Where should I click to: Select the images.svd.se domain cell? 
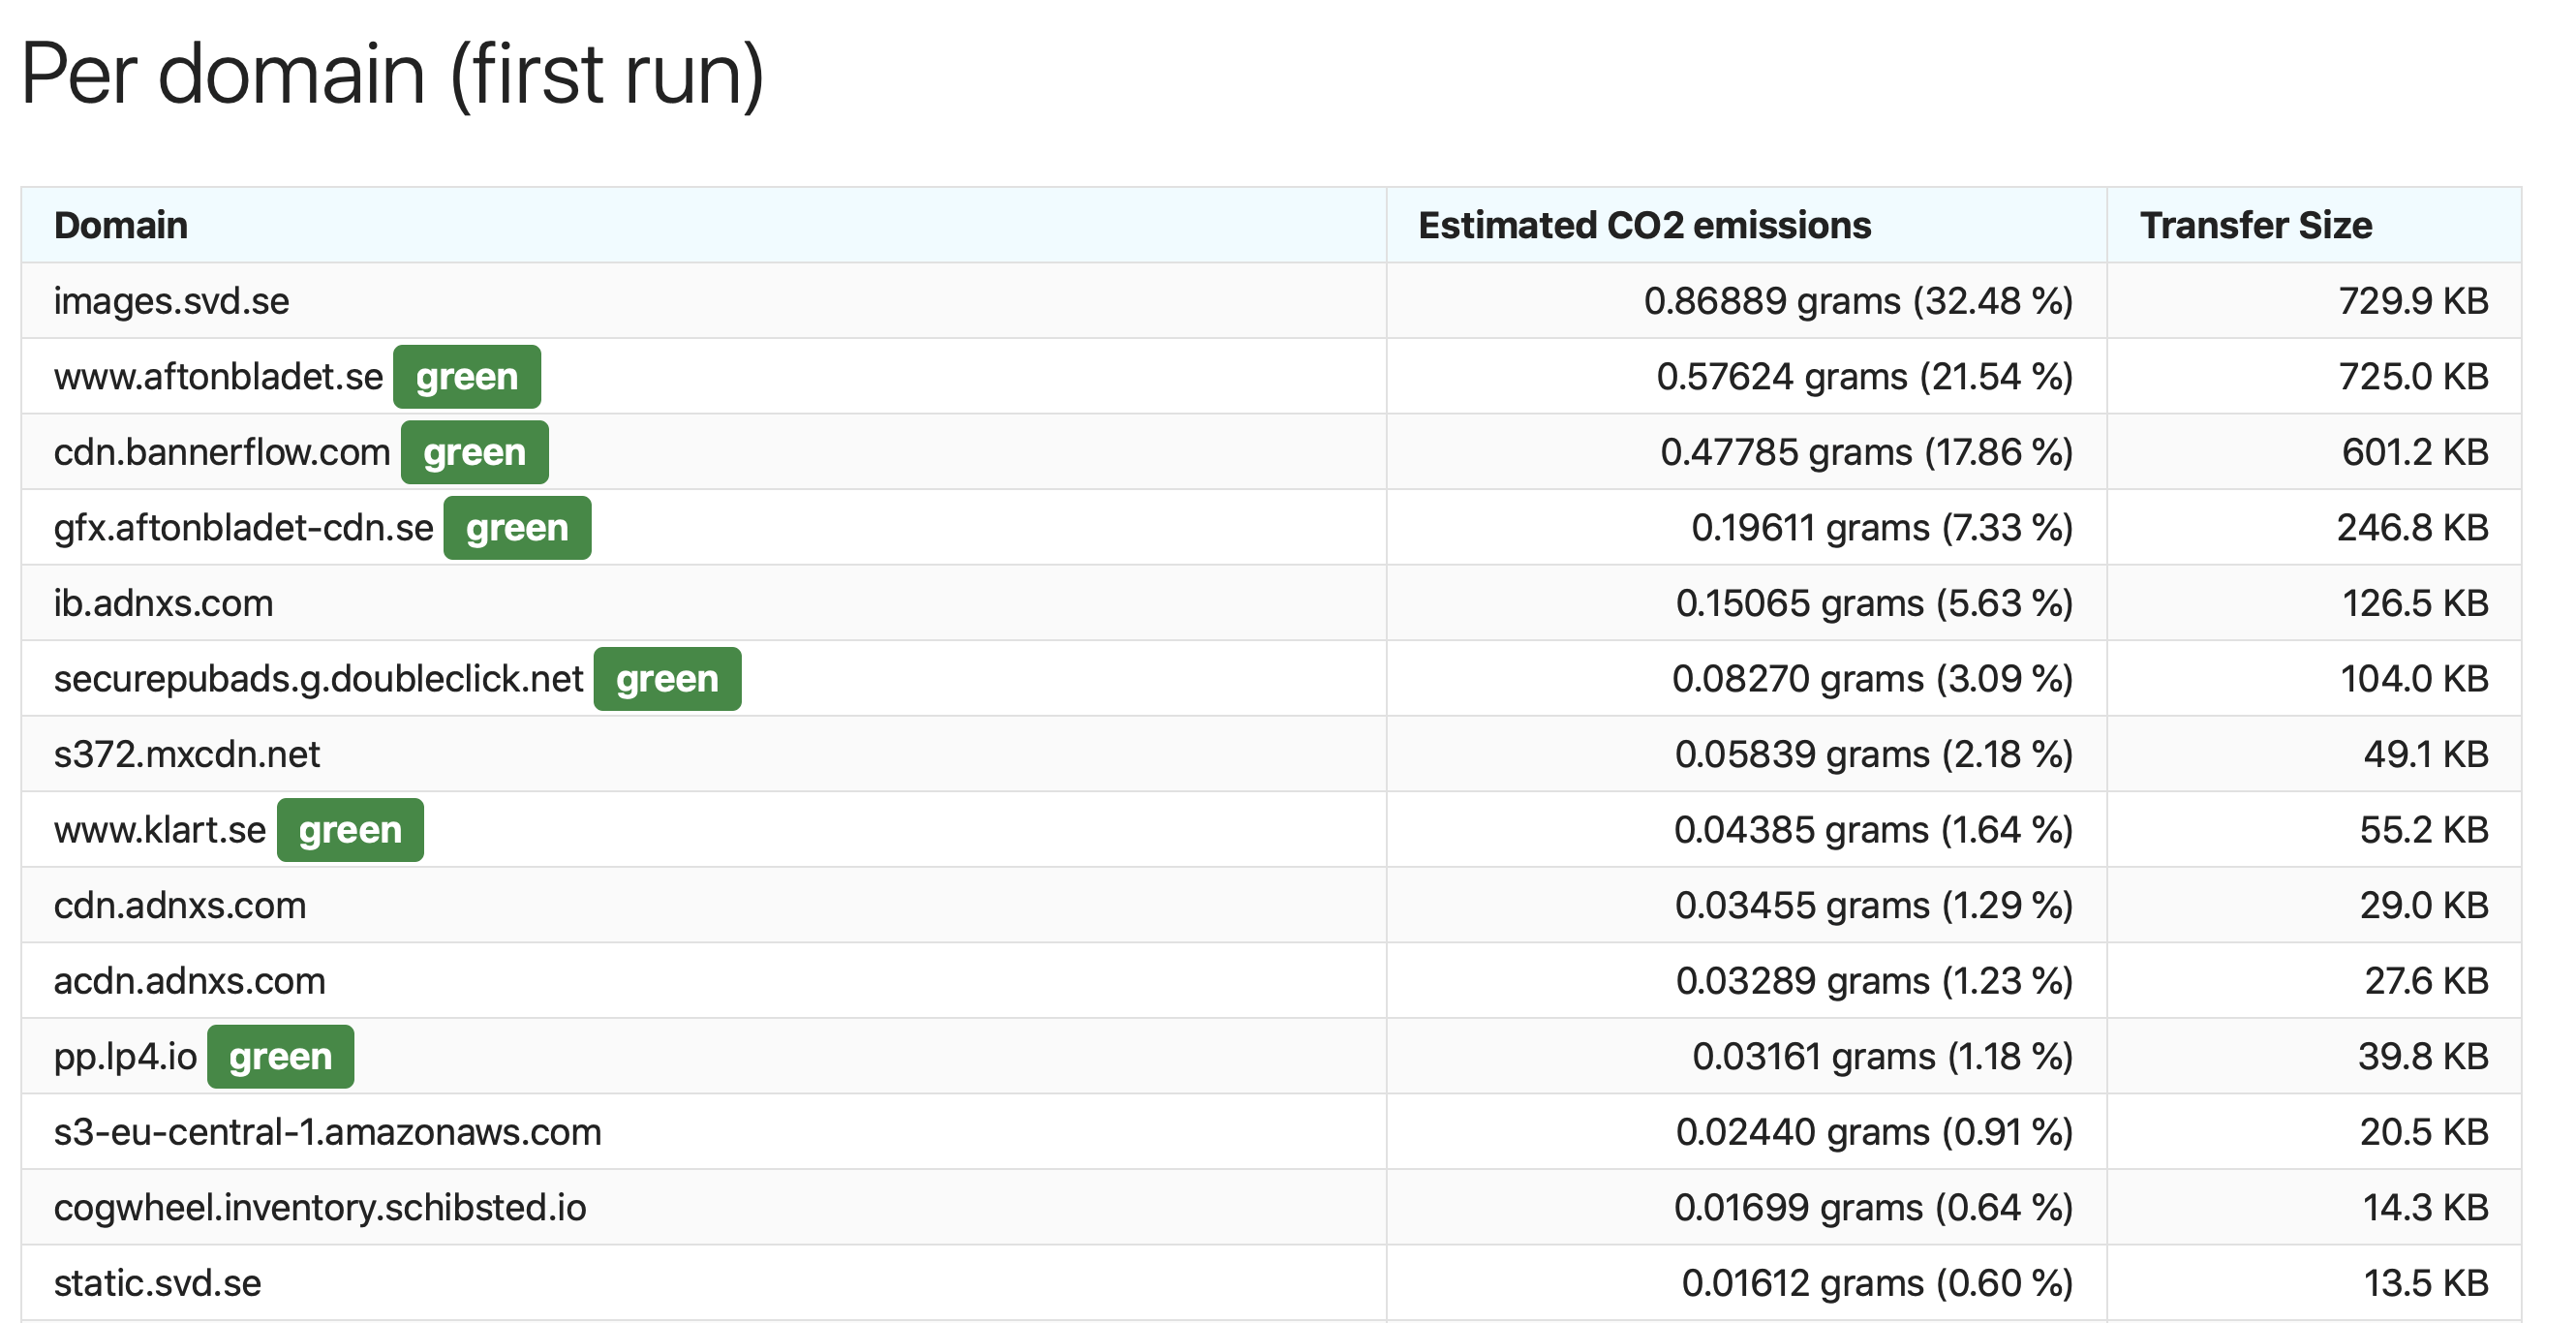click(704, 301)
